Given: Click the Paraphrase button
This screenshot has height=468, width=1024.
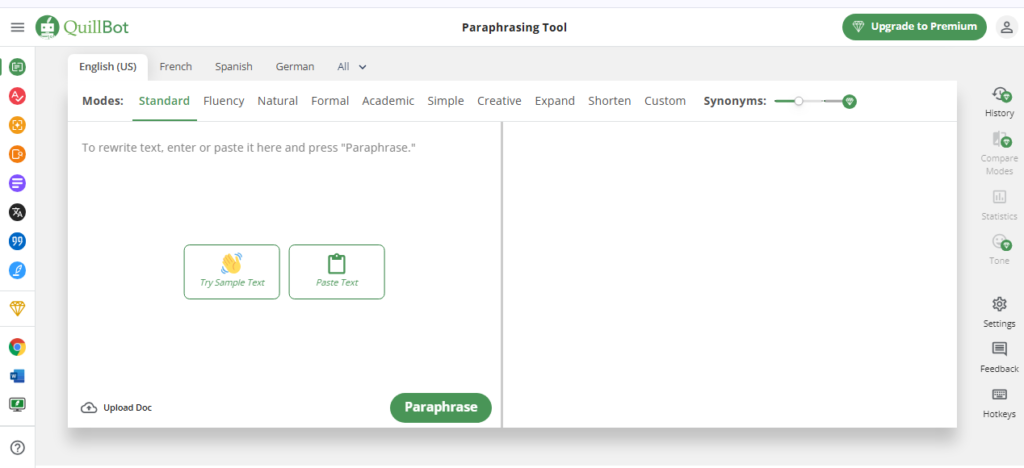Looking at the screenshot, I should (x=441, y=407).
